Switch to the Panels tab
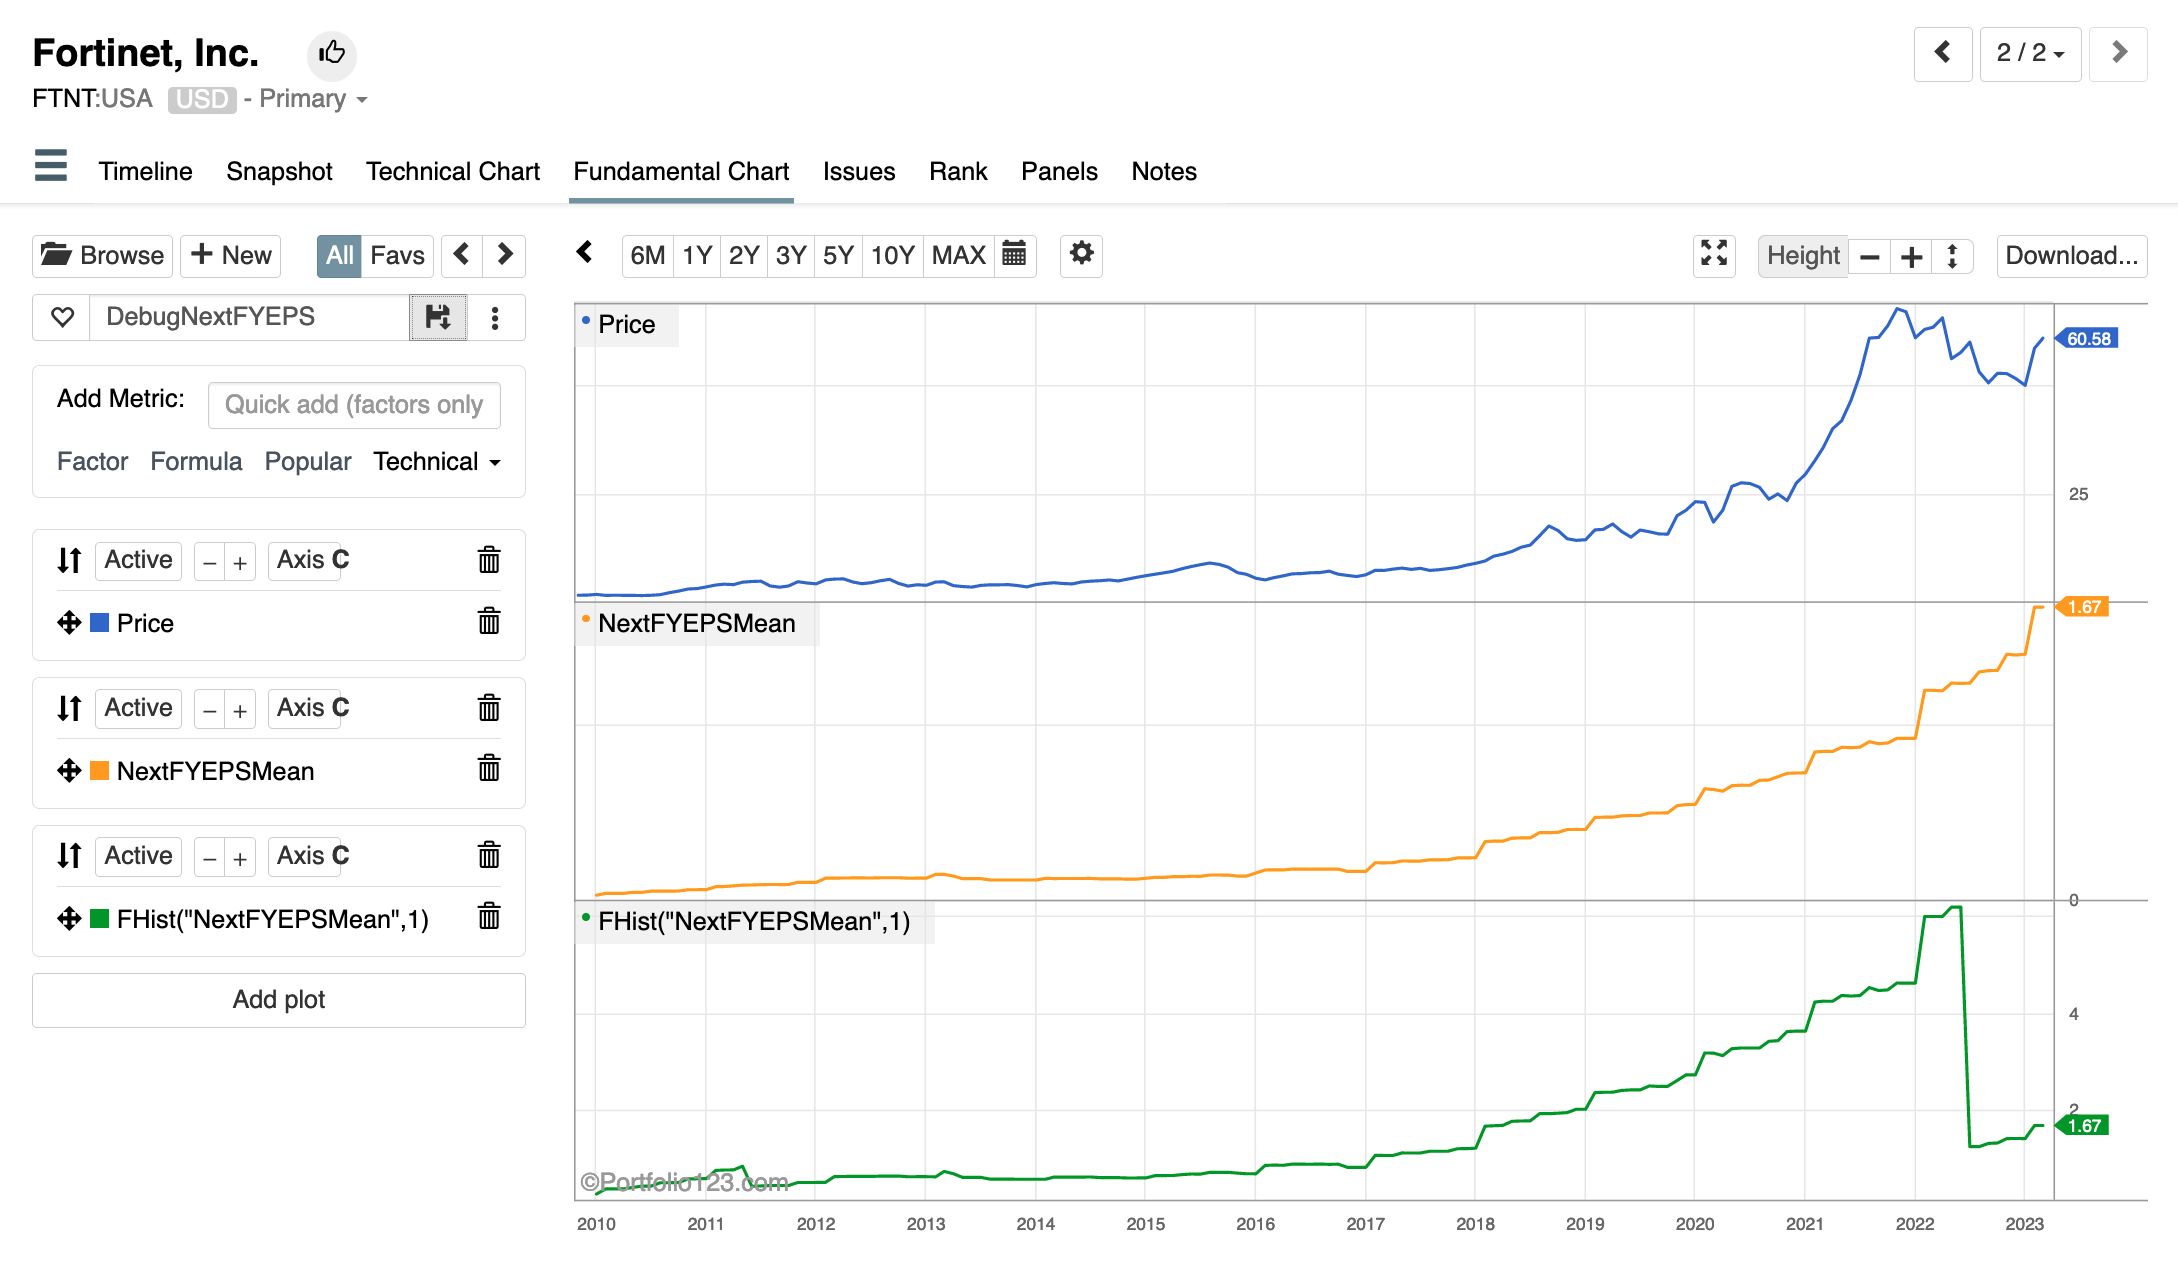Image resolution: width=2178 pixels, height=1272 pixels. (x=1059, y=171)
